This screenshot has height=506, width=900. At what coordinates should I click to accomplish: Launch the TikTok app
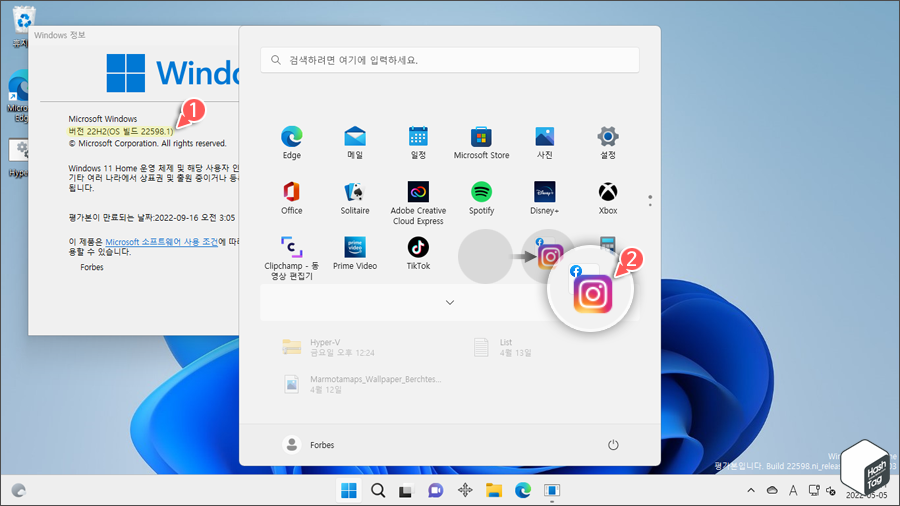418,253
